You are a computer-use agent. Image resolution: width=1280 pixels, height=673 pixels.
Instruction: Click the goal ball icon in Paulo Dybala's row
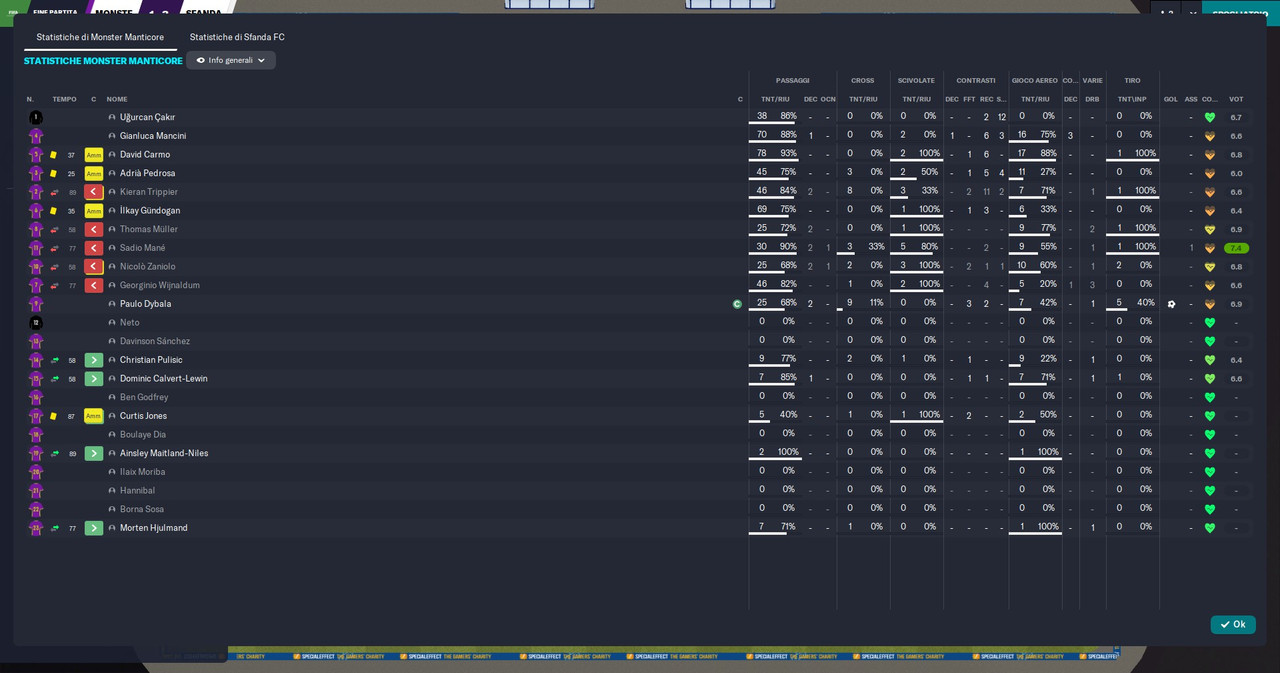pos(1171,304)
